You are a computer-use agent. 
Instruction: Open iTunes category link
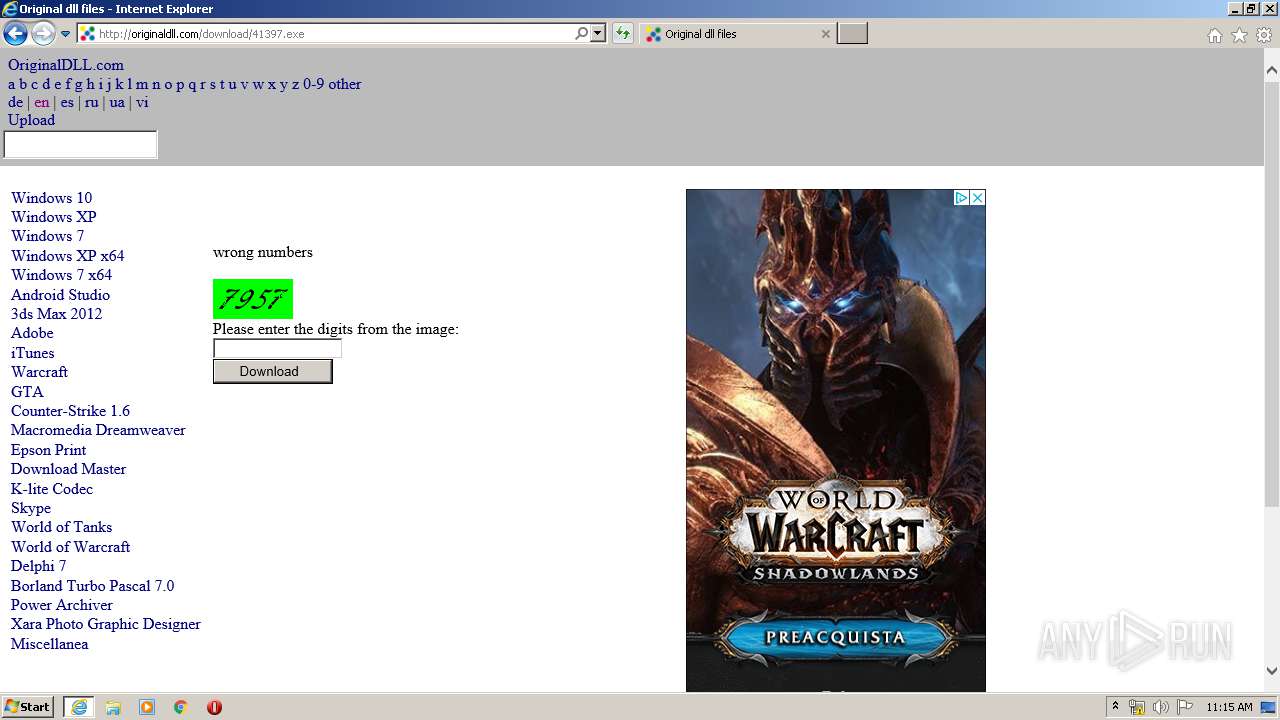(x=33, y=353)
